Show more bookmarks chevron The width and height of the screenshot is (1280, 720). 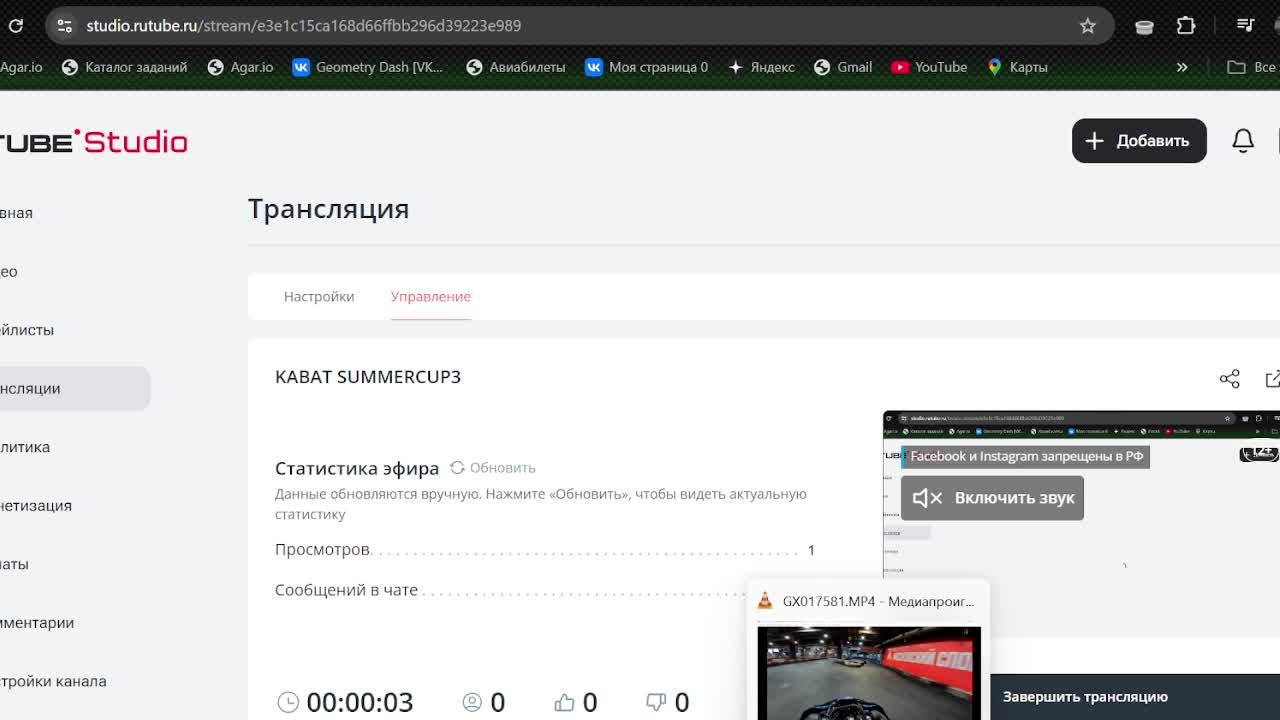[x=1182, y=67]
